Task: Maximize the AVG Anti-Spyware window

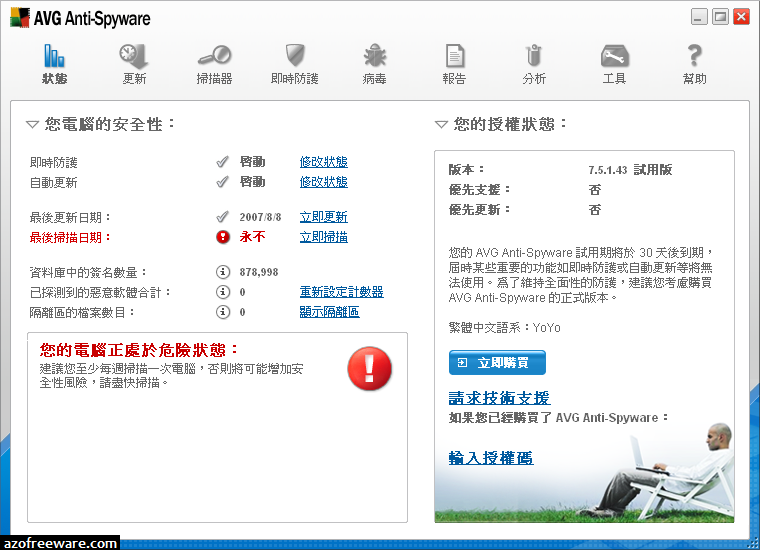Action: pos(720,17)
